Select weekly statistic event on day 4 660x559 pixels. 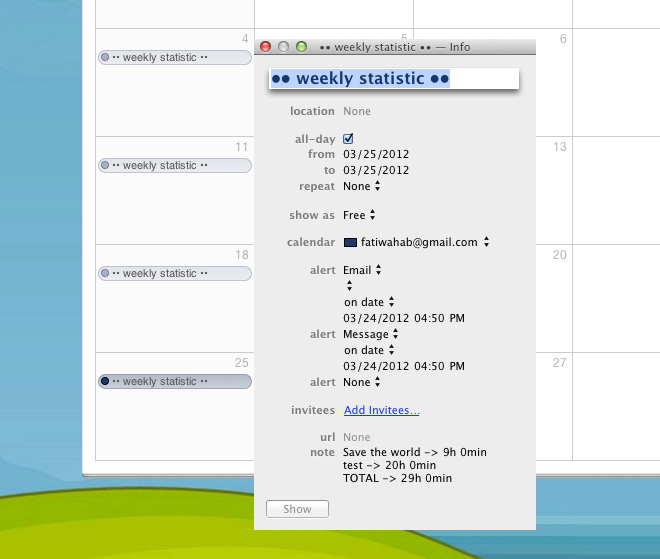pos(175,57)
